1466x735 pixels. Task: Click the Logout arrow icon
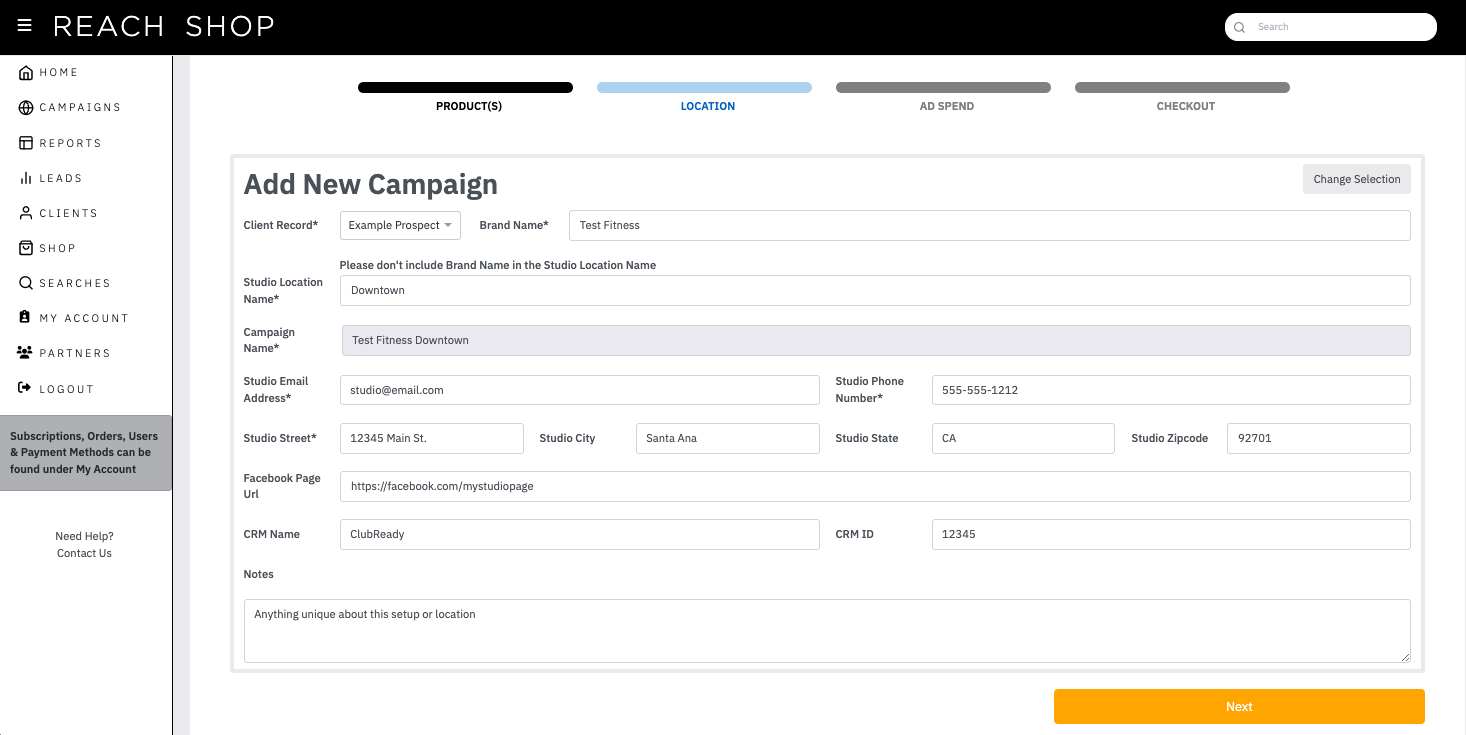[x=26, y=389]
